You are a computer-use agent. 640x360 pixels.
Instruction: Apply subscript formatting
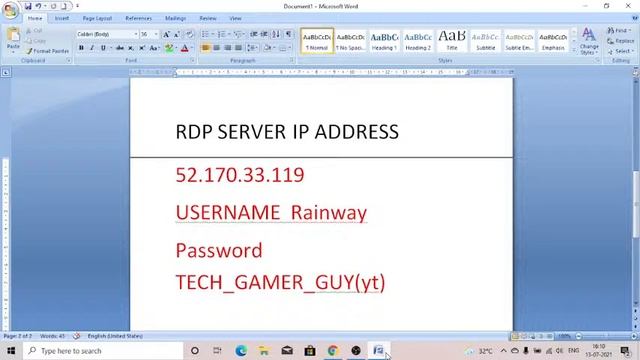coord(131,48)
